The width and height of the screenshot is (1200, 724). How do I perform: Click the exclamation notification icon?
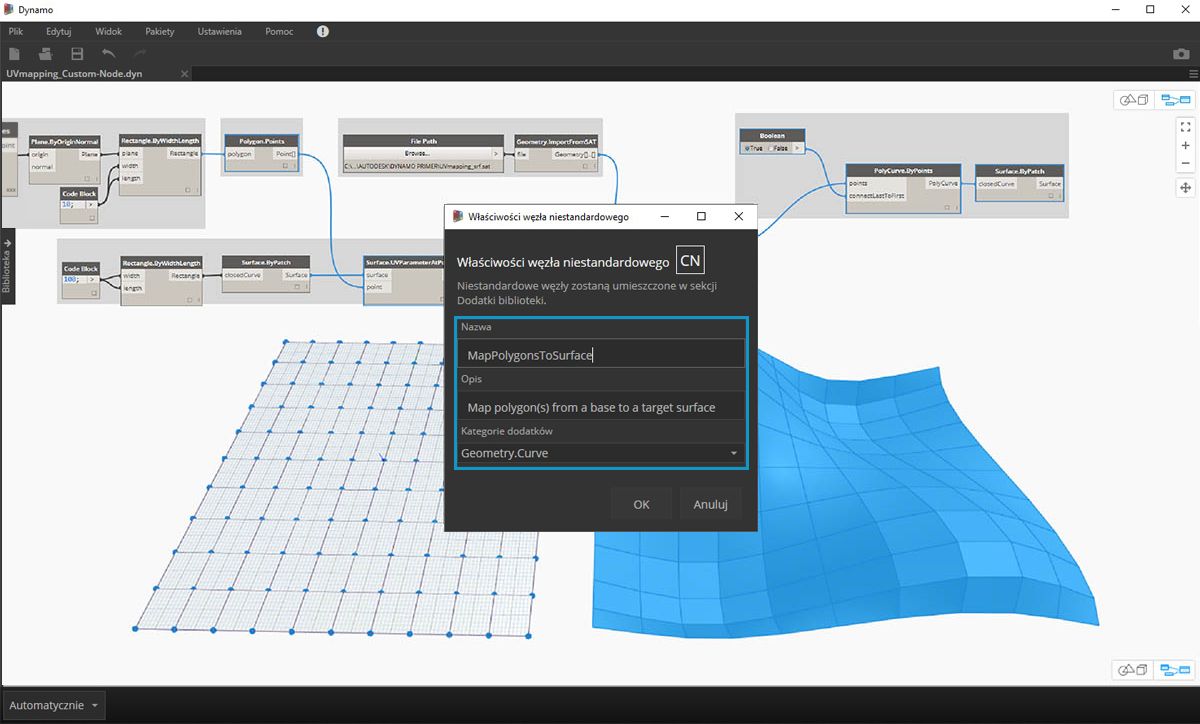(x=322, y=31)
